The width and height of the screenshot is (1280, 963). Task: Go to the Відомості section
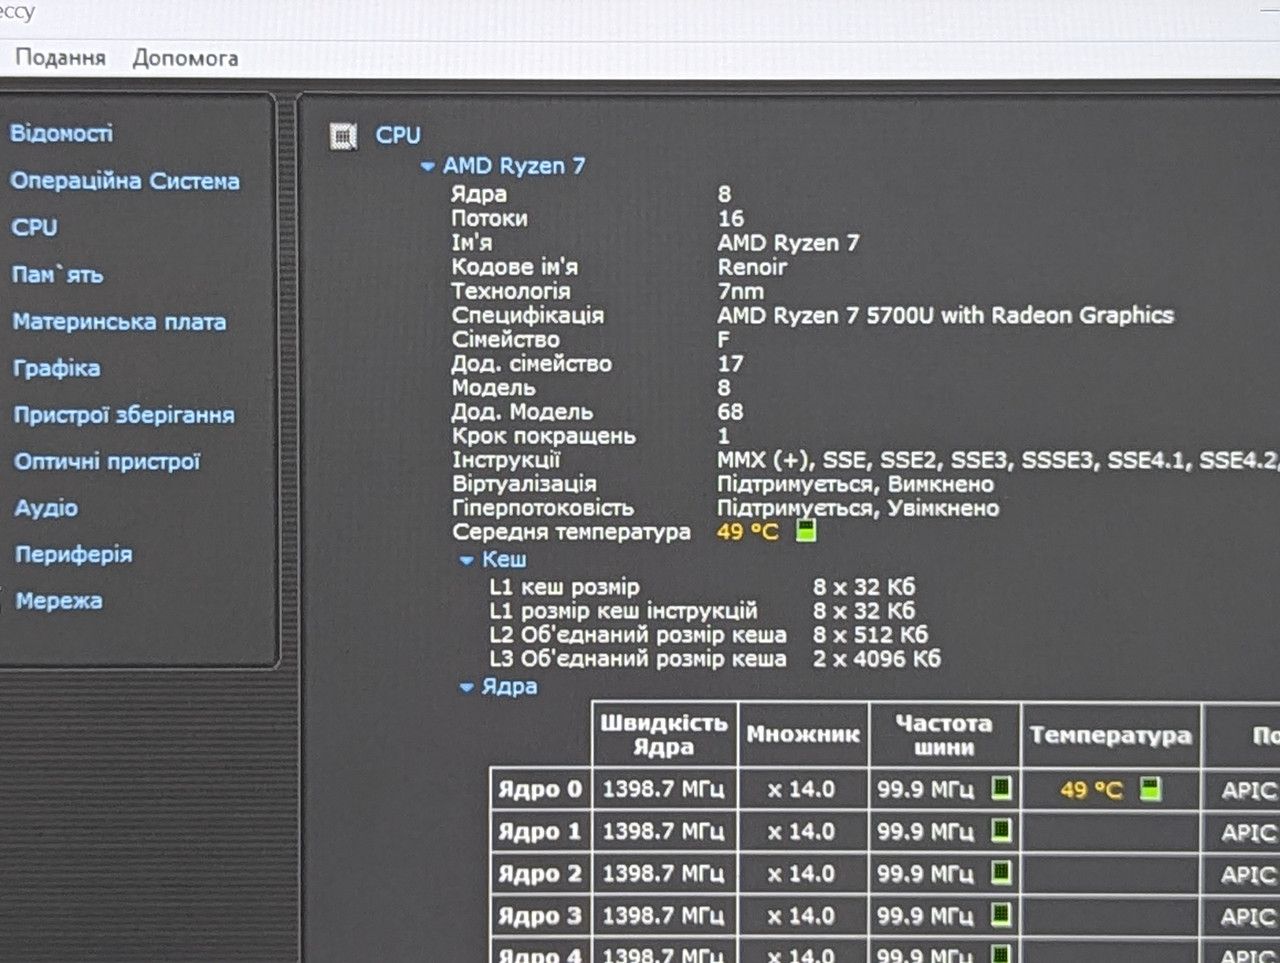click(x=61, y=133)
